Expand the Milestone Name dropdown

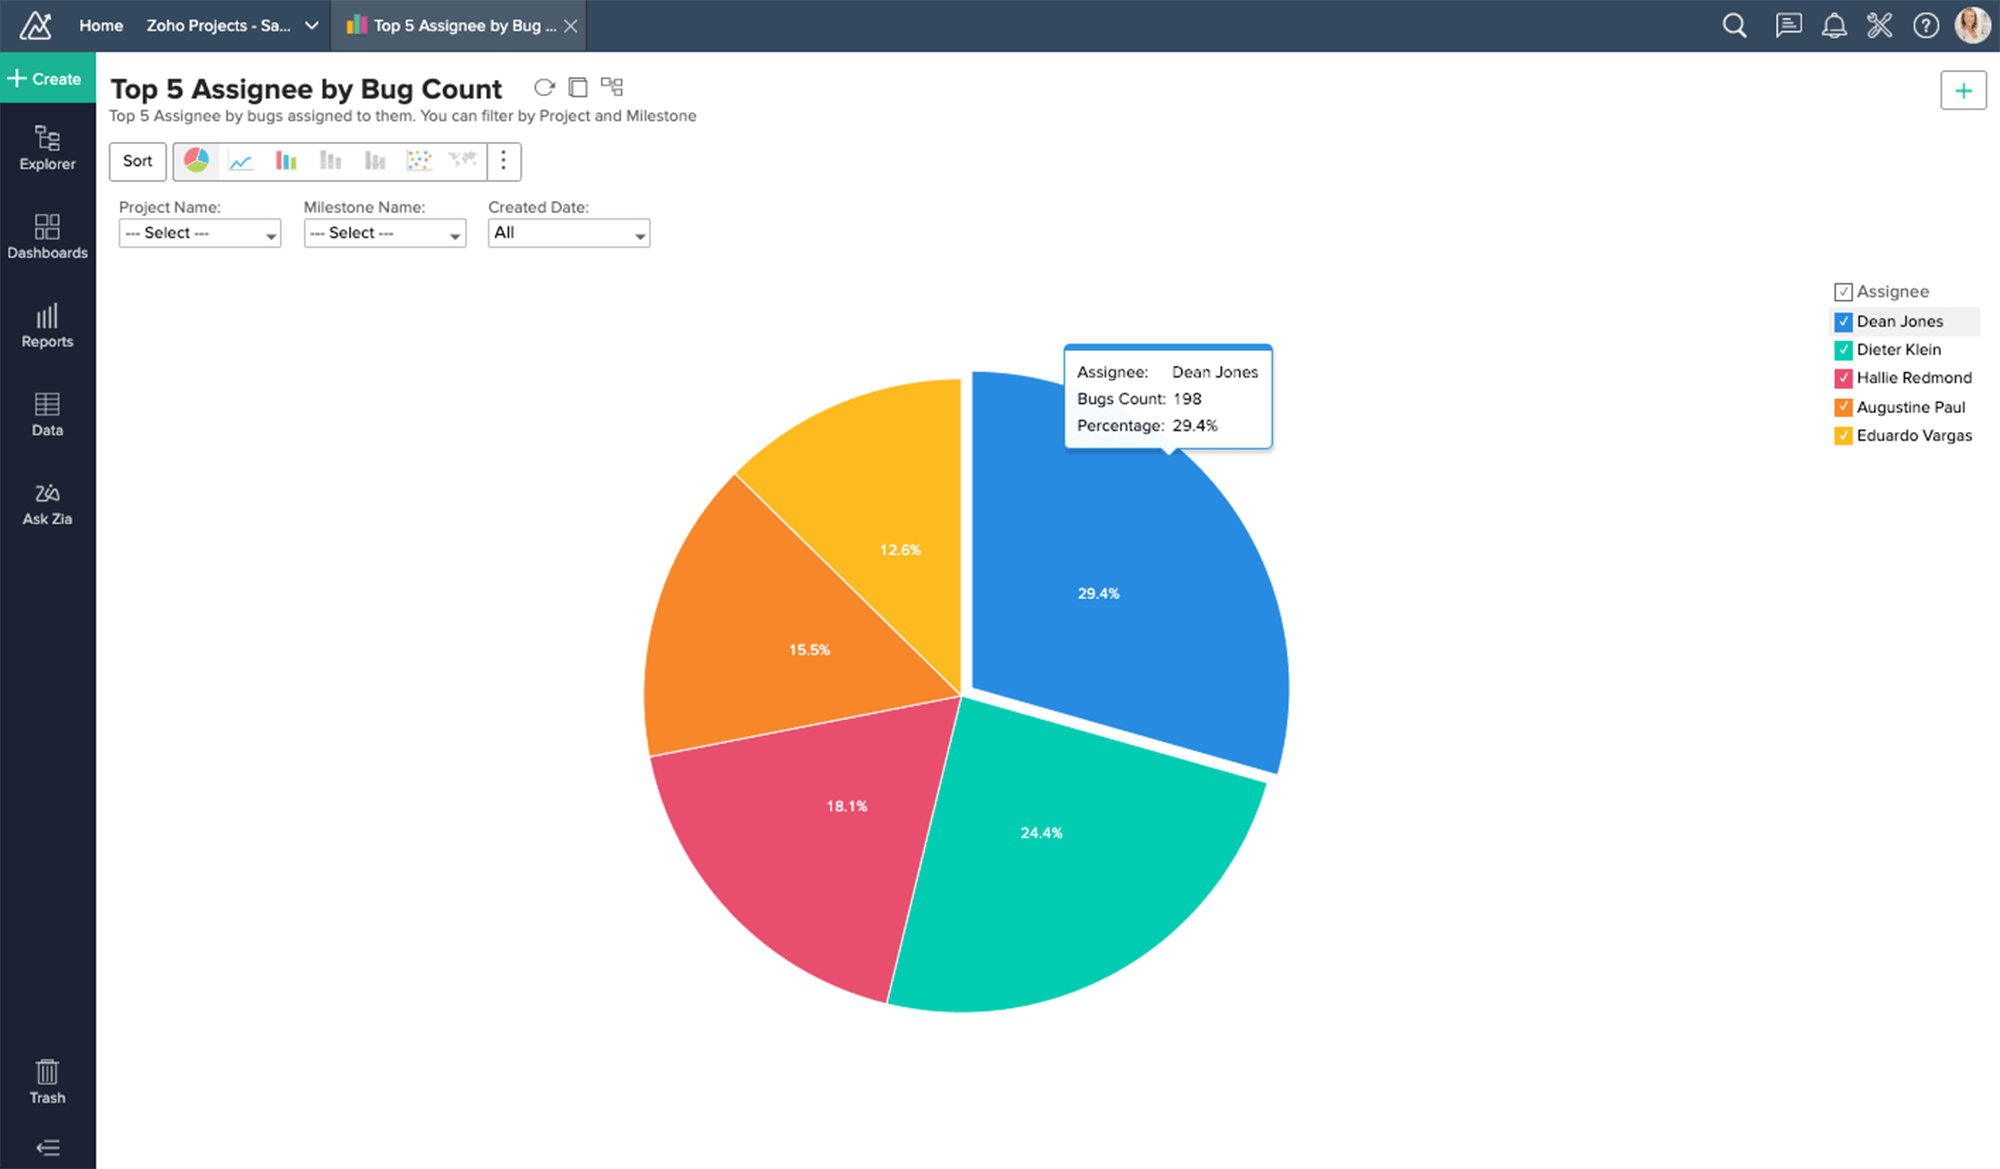click(x=384, y=233)
